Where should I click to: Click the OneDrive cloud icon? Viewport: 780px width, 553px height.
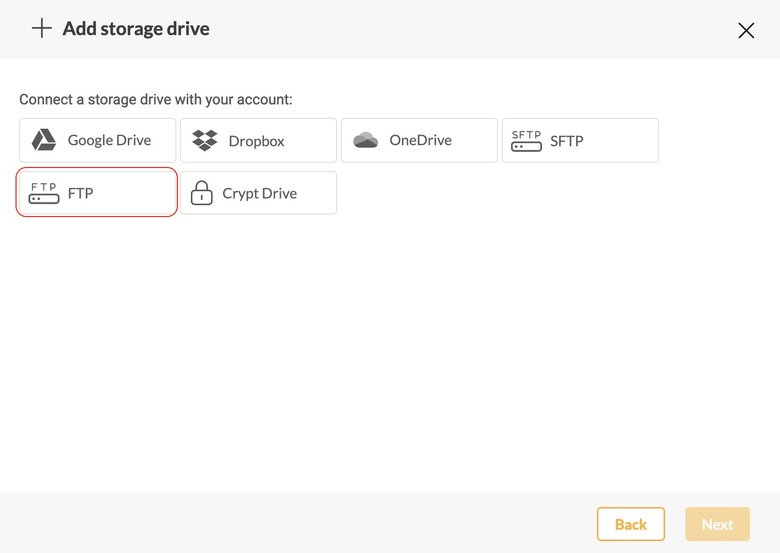(x=366, y=140)
